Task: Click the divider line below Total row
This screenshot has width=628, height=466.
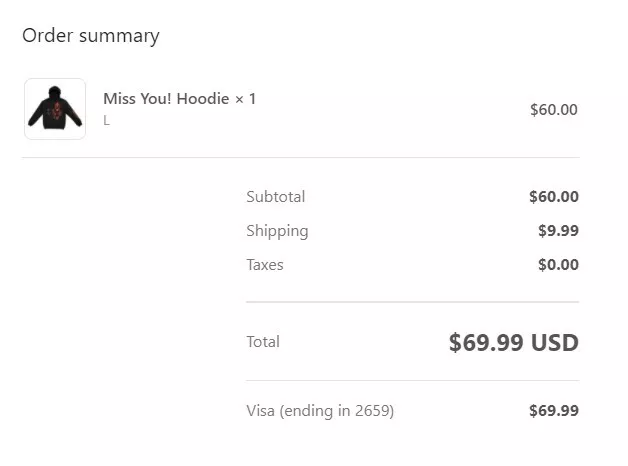Action: tap(413, 380)
